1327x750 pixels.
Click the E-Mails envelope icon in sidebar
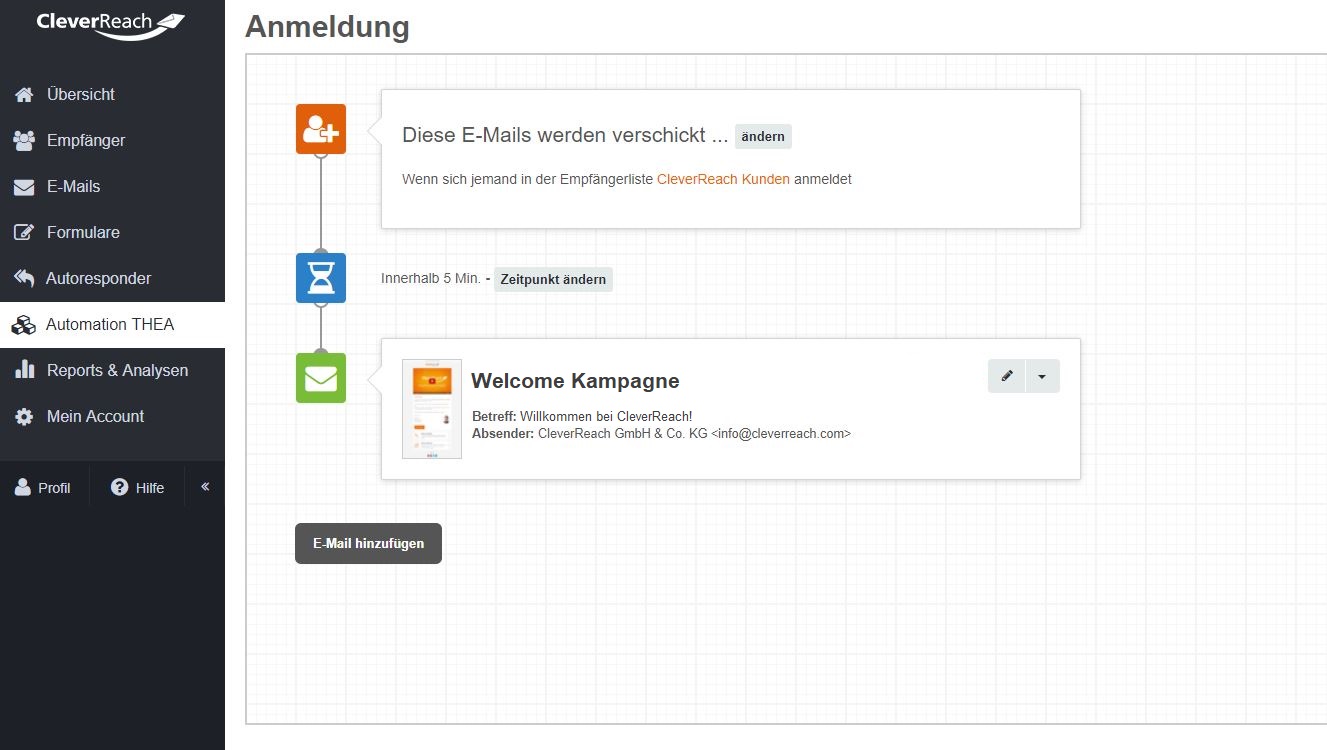point(24,187)
